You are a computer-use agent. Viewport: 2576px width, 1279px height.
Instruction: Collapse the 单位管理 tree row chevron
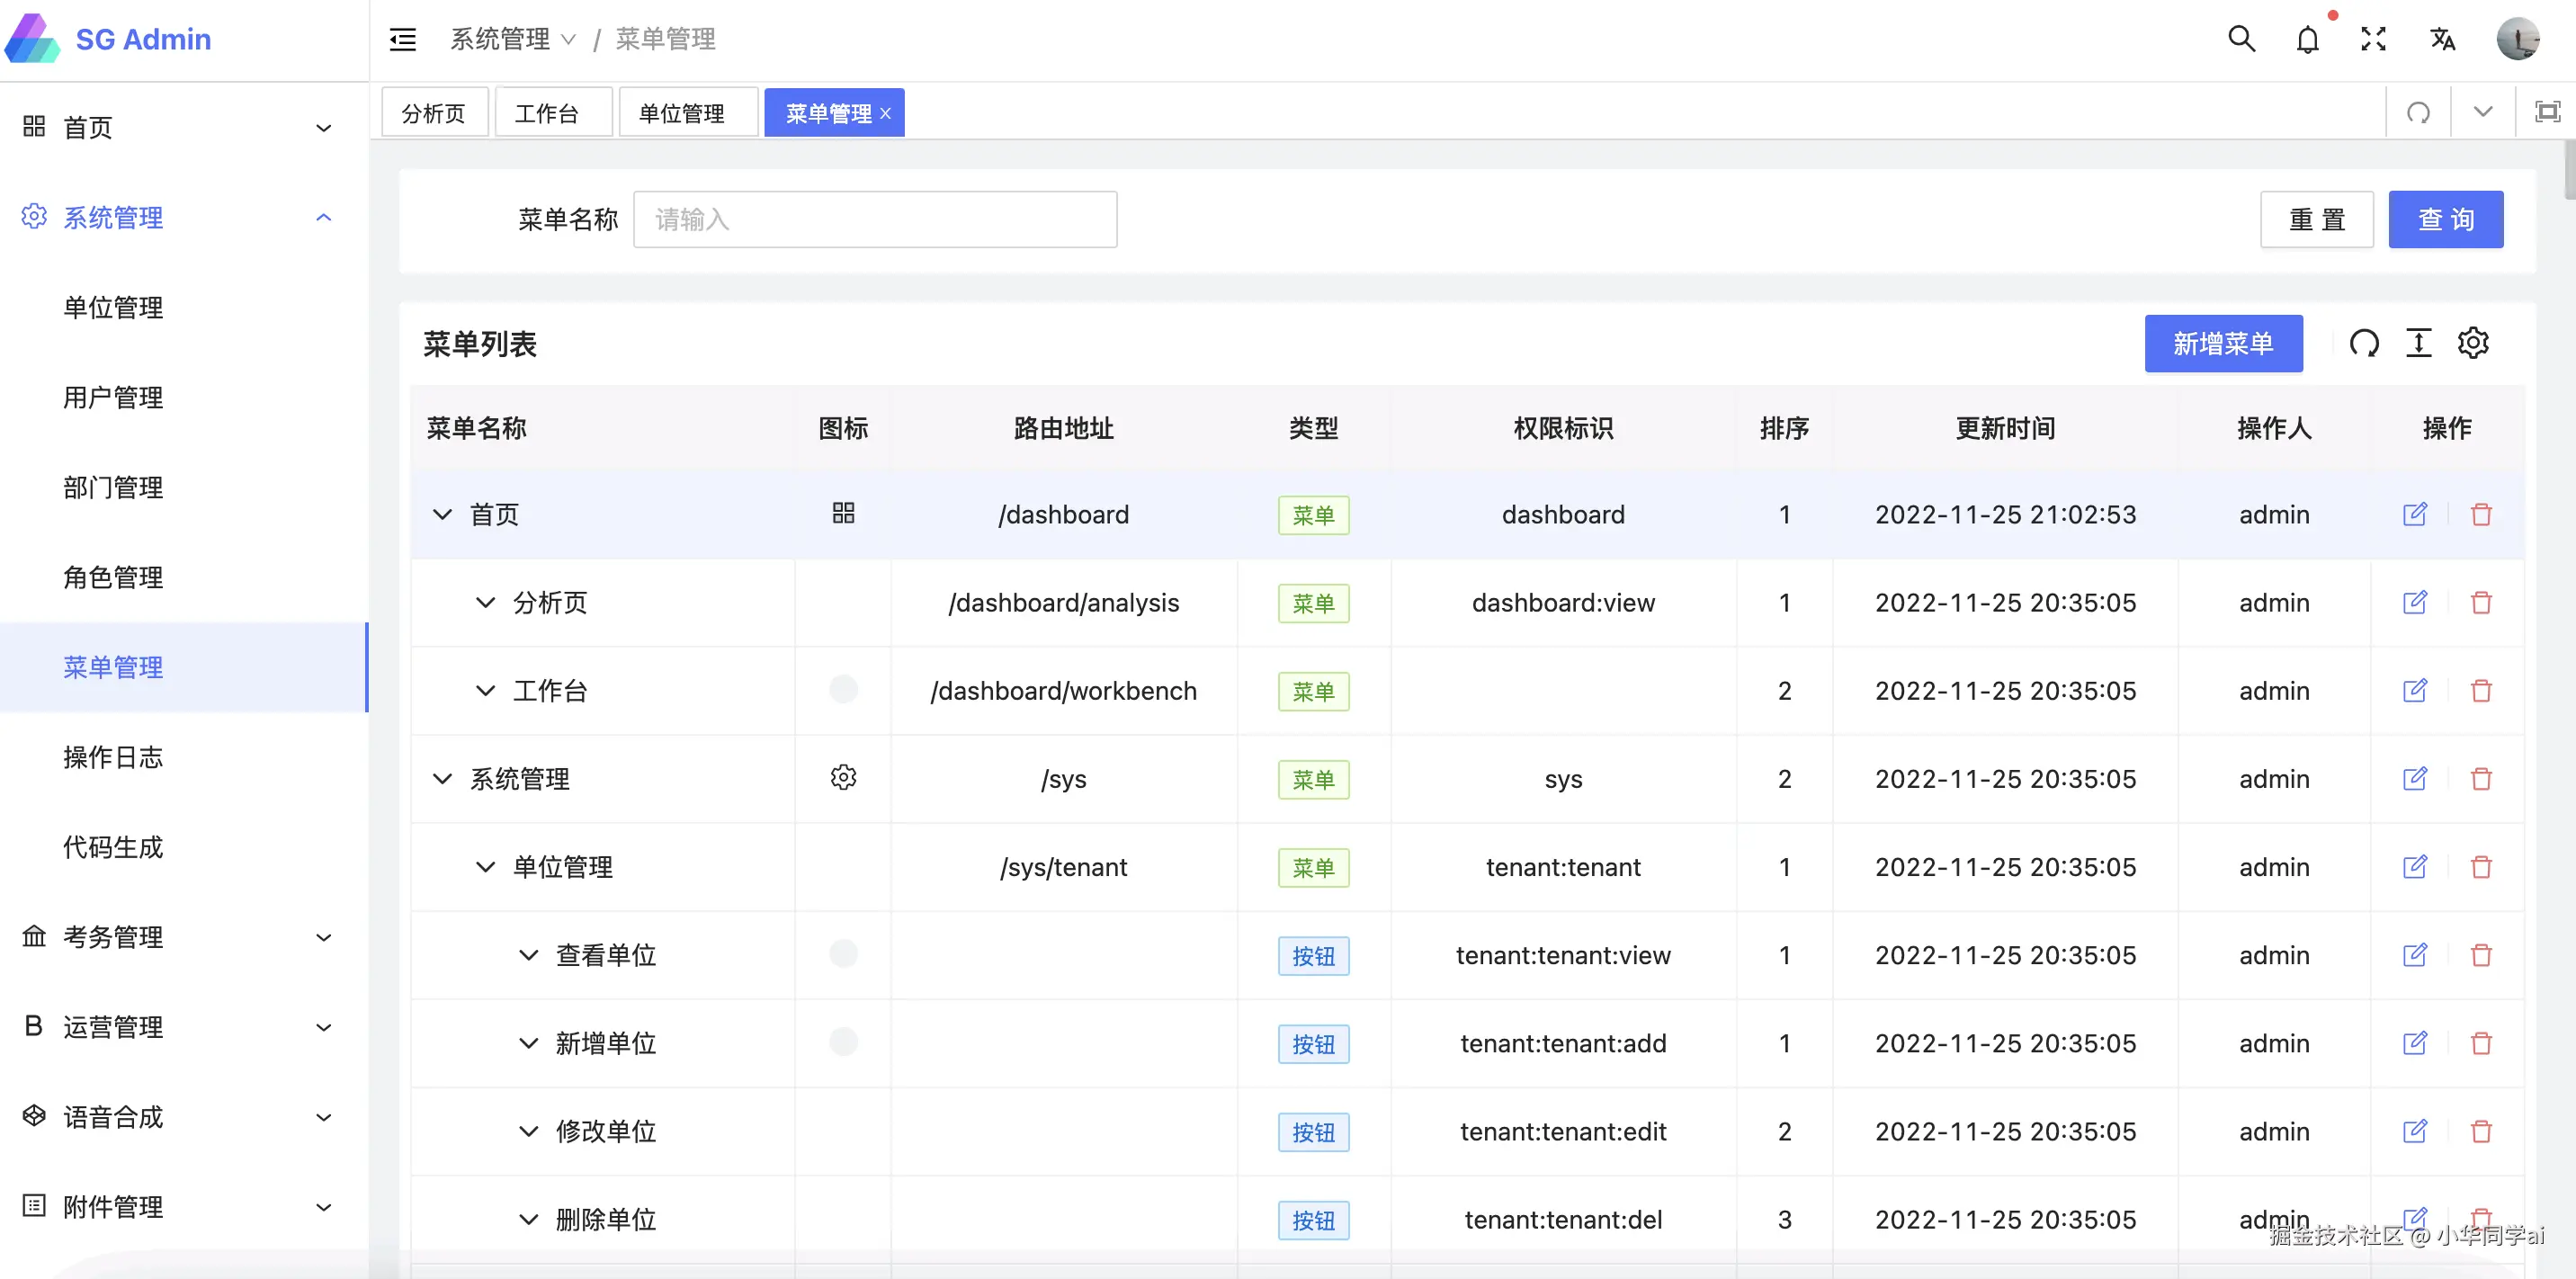click(485, 867)
